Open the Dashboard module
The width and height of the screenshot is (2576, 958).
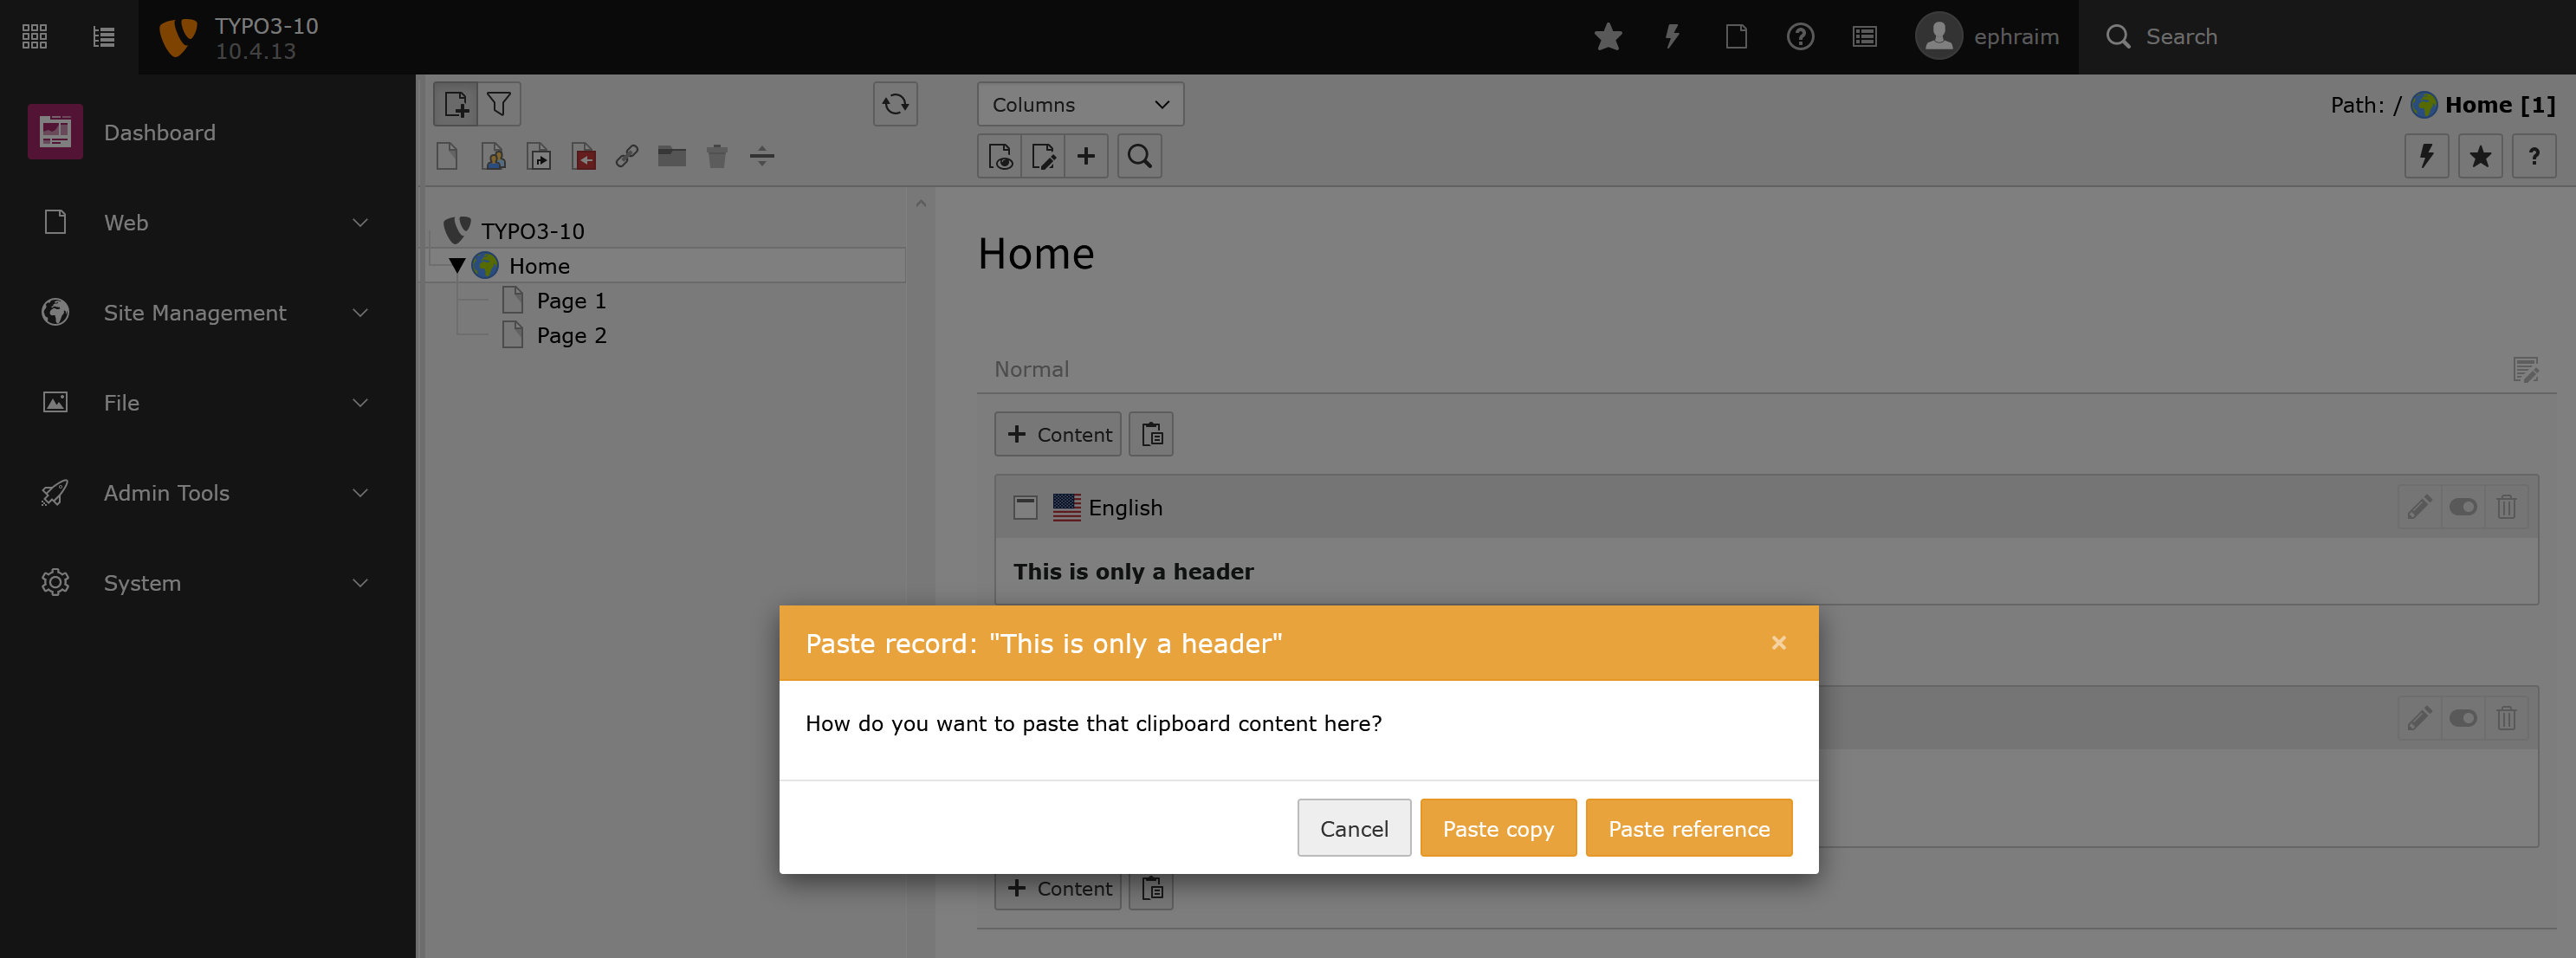pyautogui.click(x=158, y=132)
